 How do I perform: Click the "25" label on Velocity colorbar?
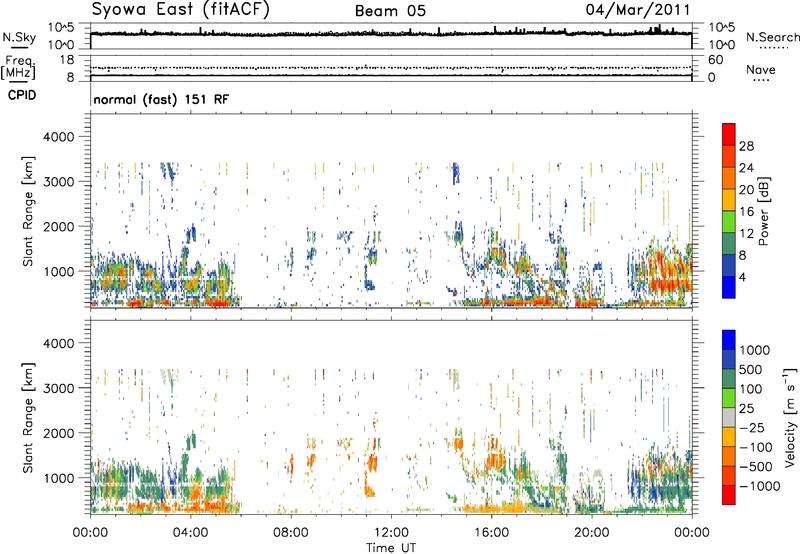point(746,408)
